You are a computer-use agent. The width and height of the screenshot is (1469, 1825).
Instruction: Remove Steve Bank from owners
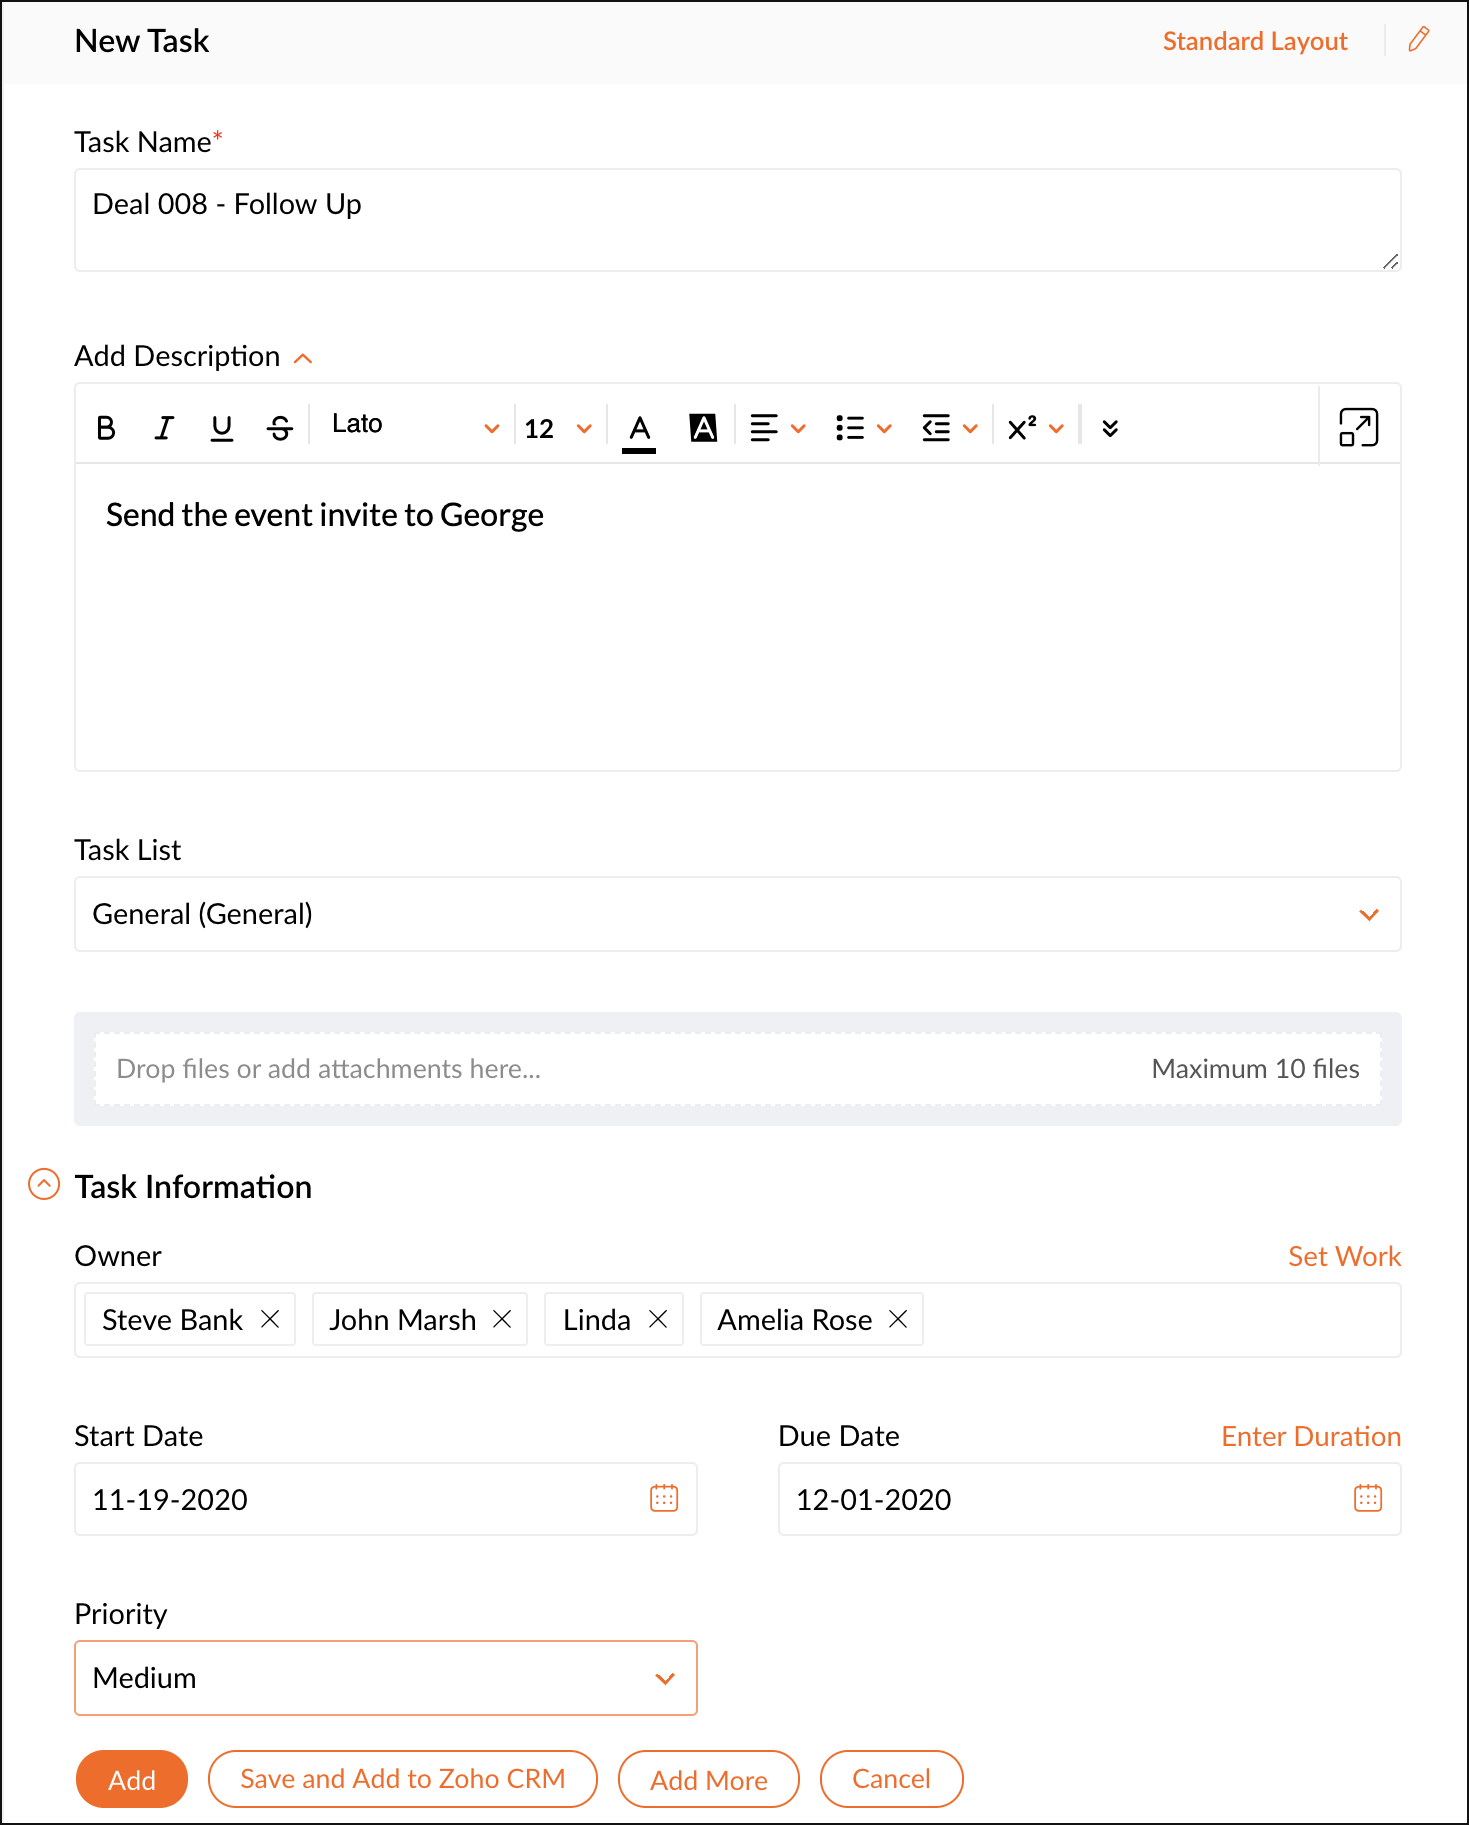(270, 1319)
